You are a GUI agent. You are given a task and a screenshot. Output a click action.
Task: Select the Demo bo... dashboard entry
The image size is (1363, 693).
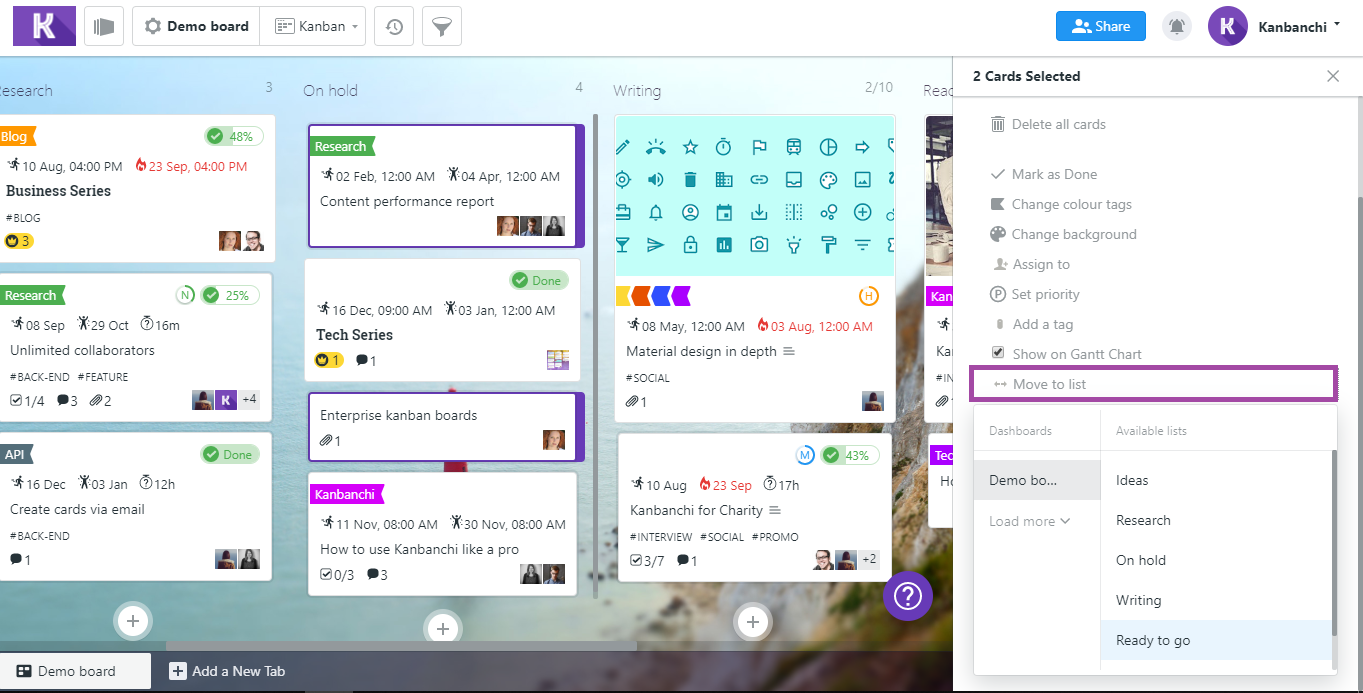[1037, 480]
